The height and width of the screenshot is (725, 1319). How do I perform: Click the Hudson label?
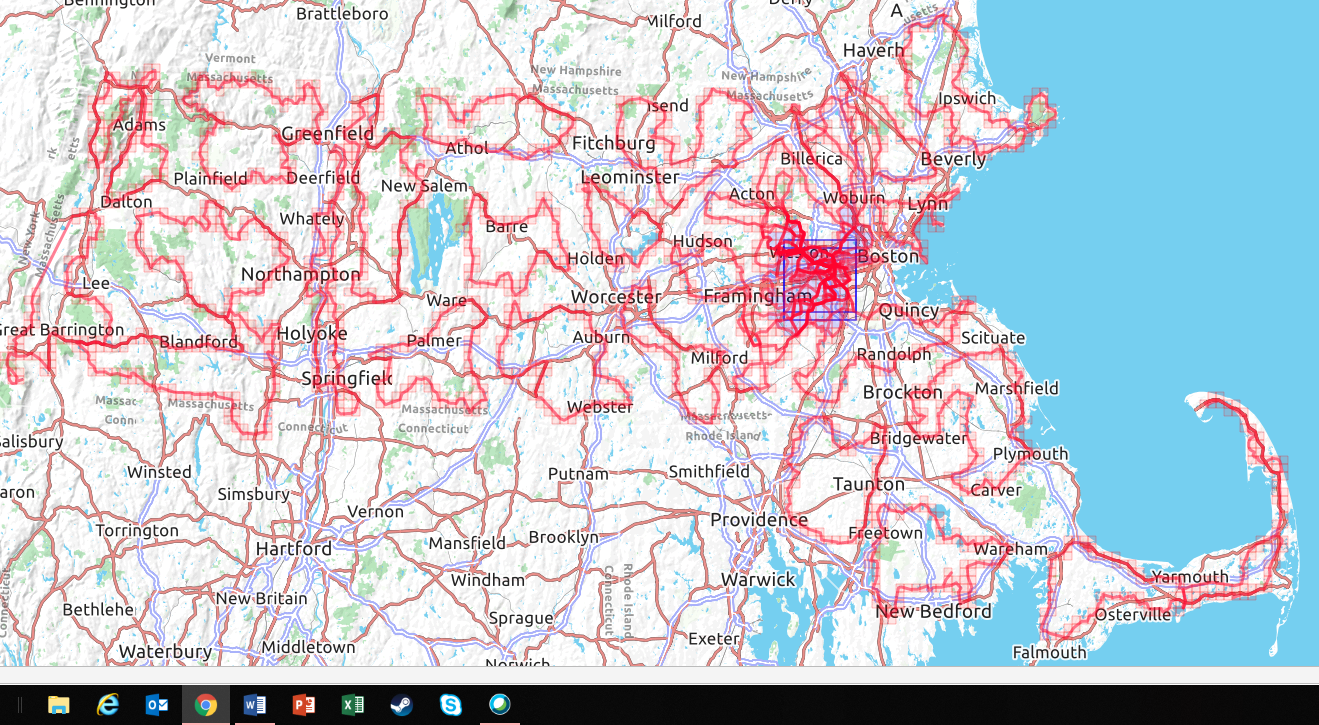point(703,241)
